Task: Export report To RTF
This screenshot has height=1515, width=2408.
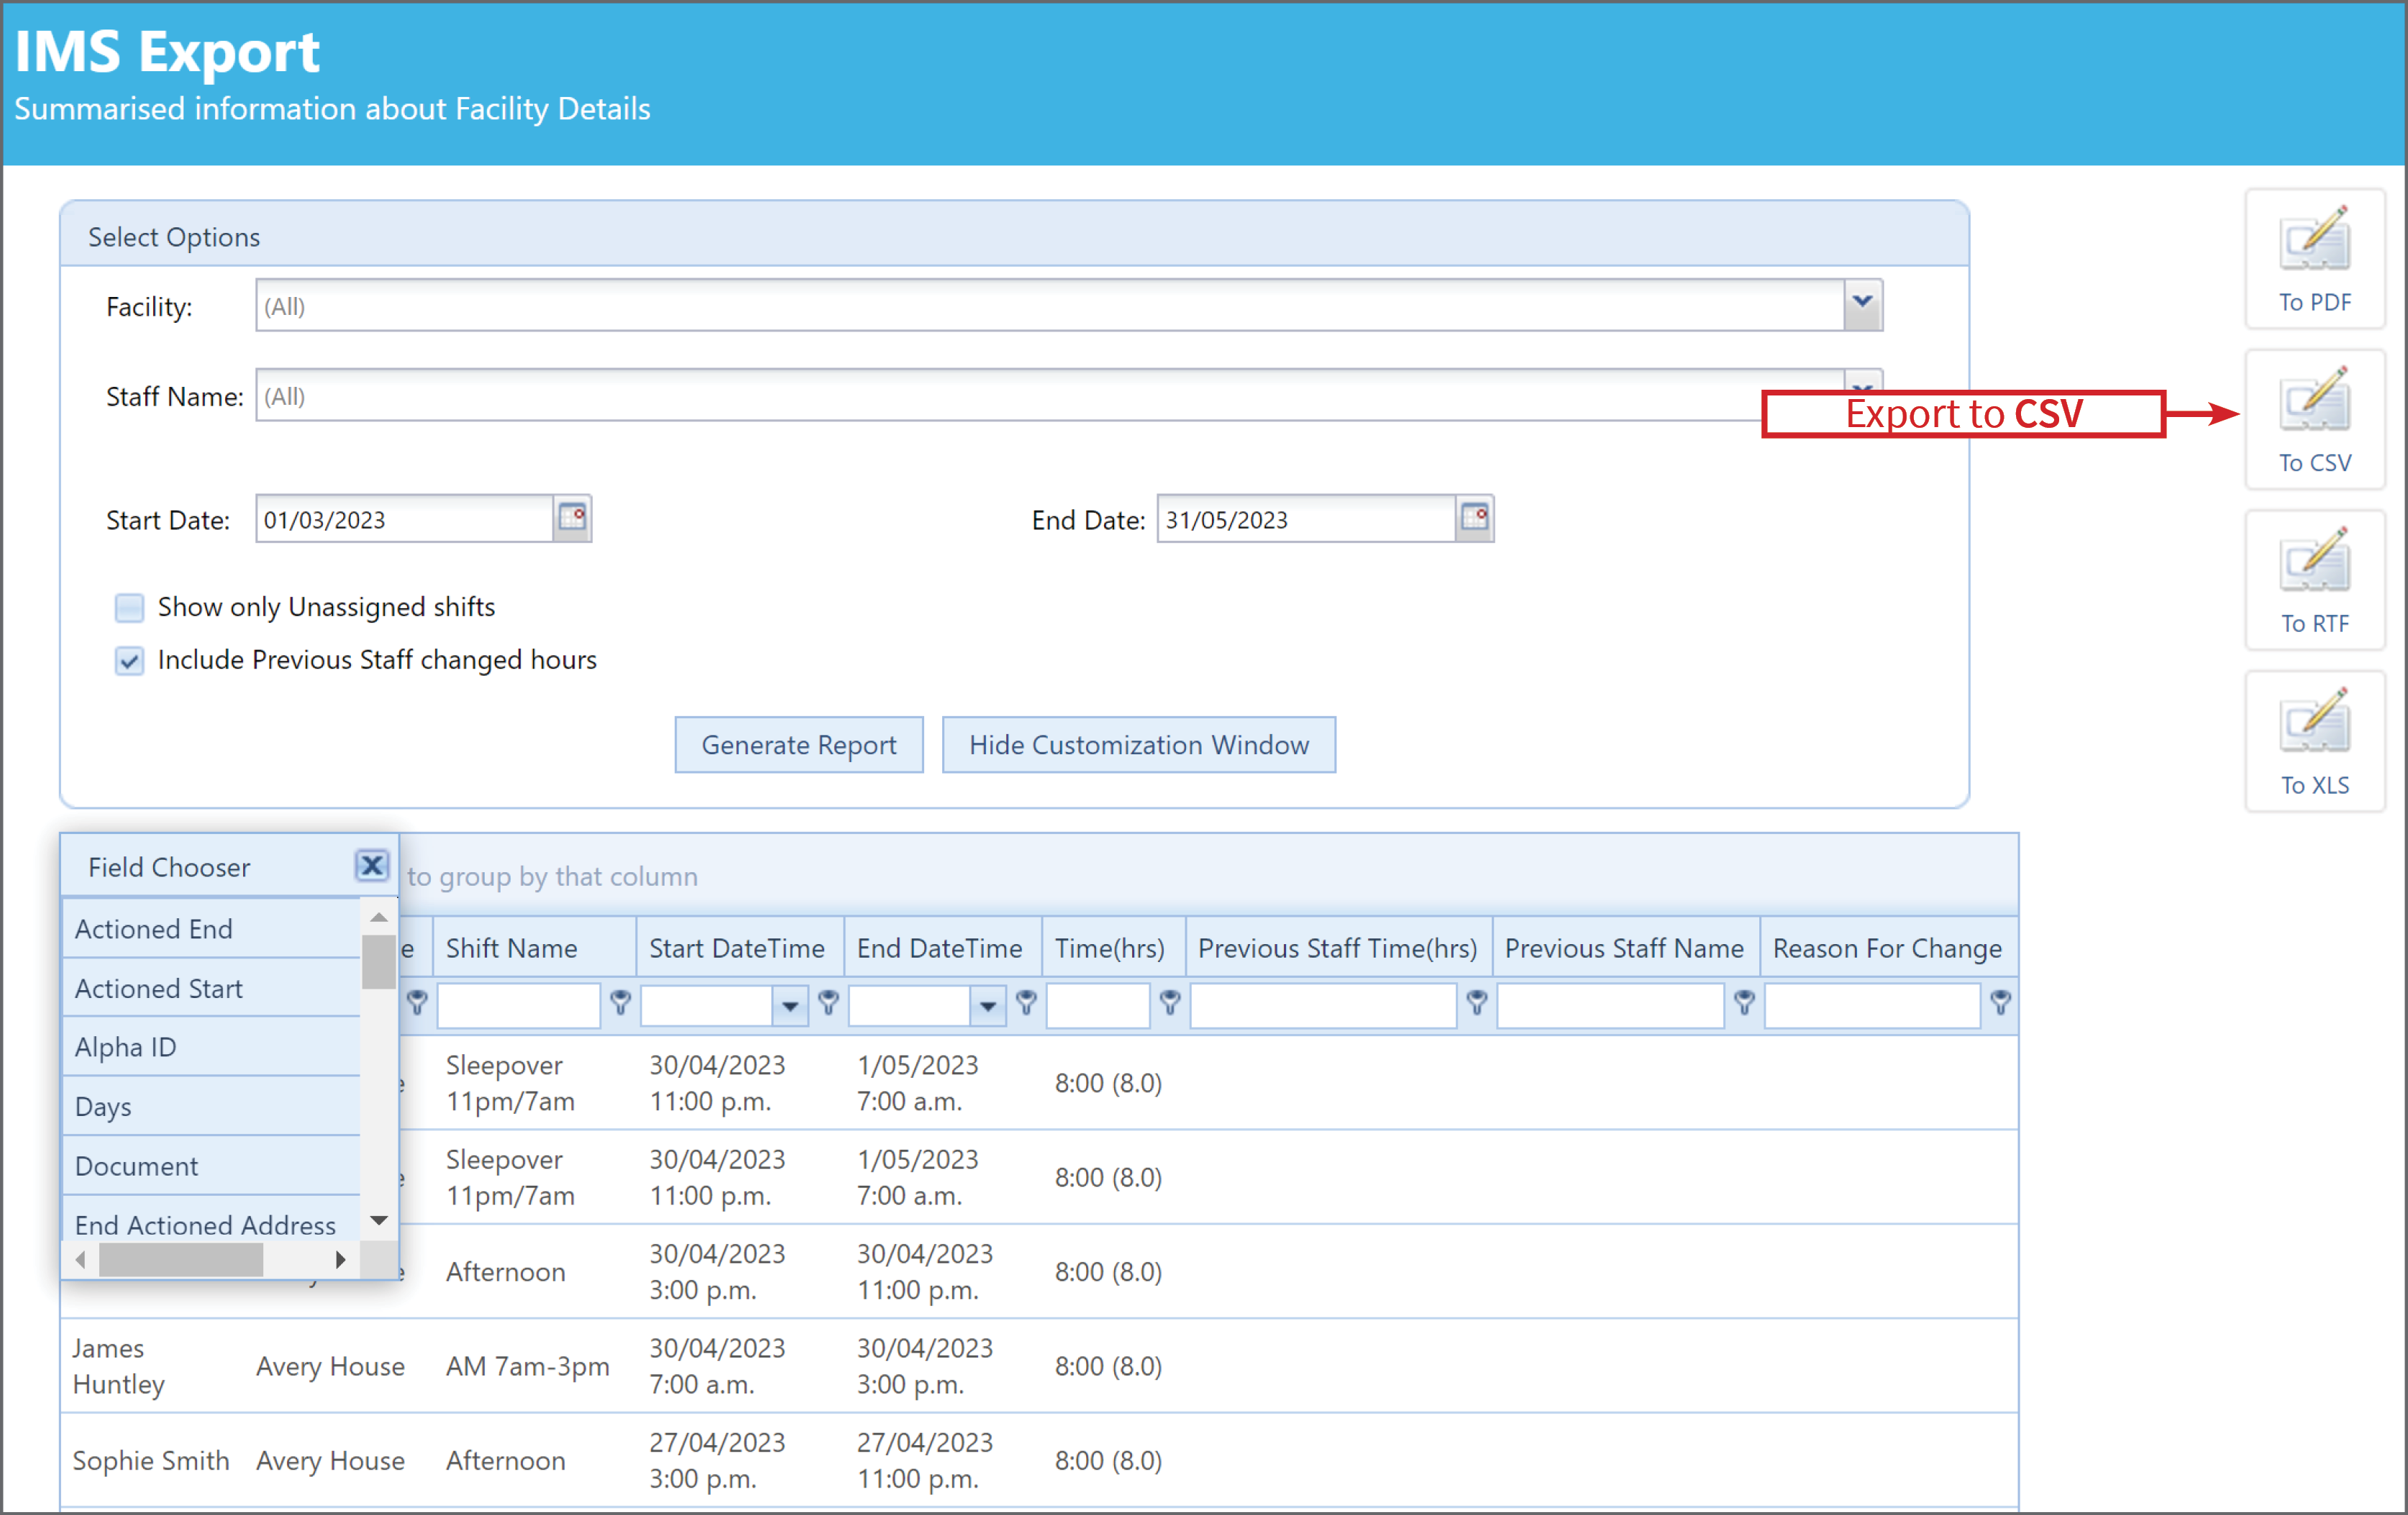Action: (x=2314, y=580)
